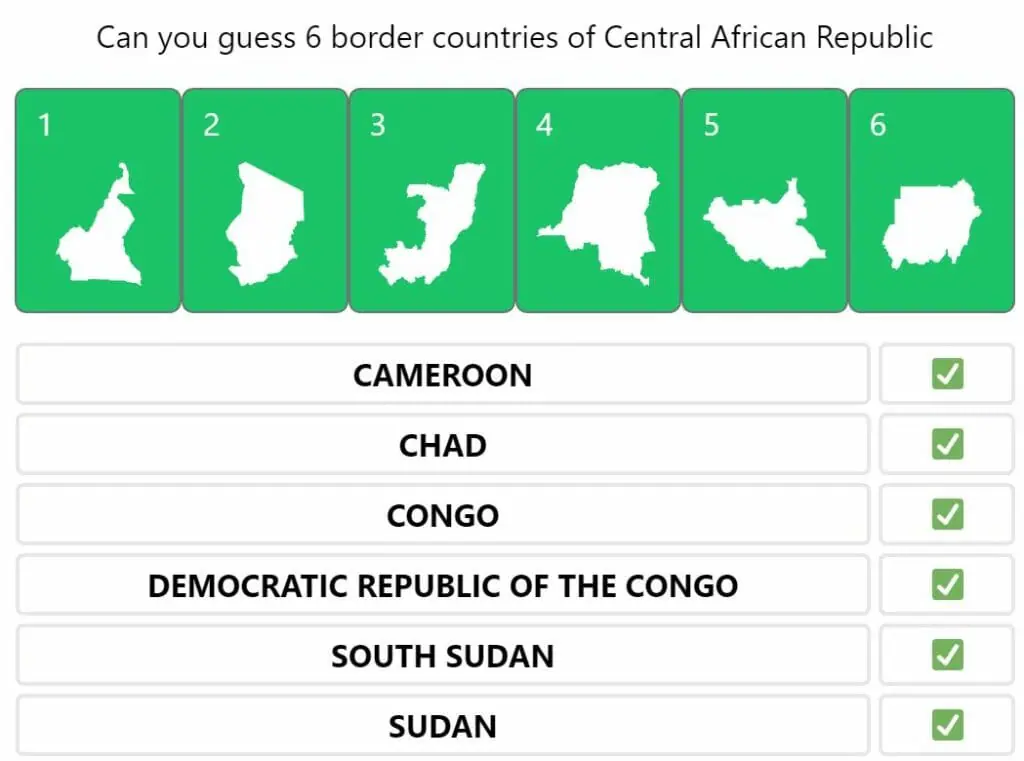1024x761 pixels.
Task: Select the SUDAN answer field
Action: pyautogui.click(x=442, y=726)
